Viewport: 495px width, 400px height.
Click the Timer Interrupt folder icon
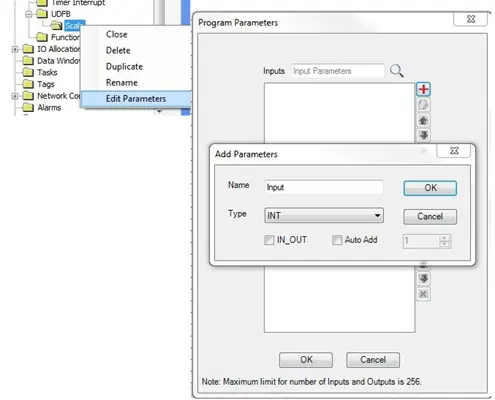coord(42,3)
